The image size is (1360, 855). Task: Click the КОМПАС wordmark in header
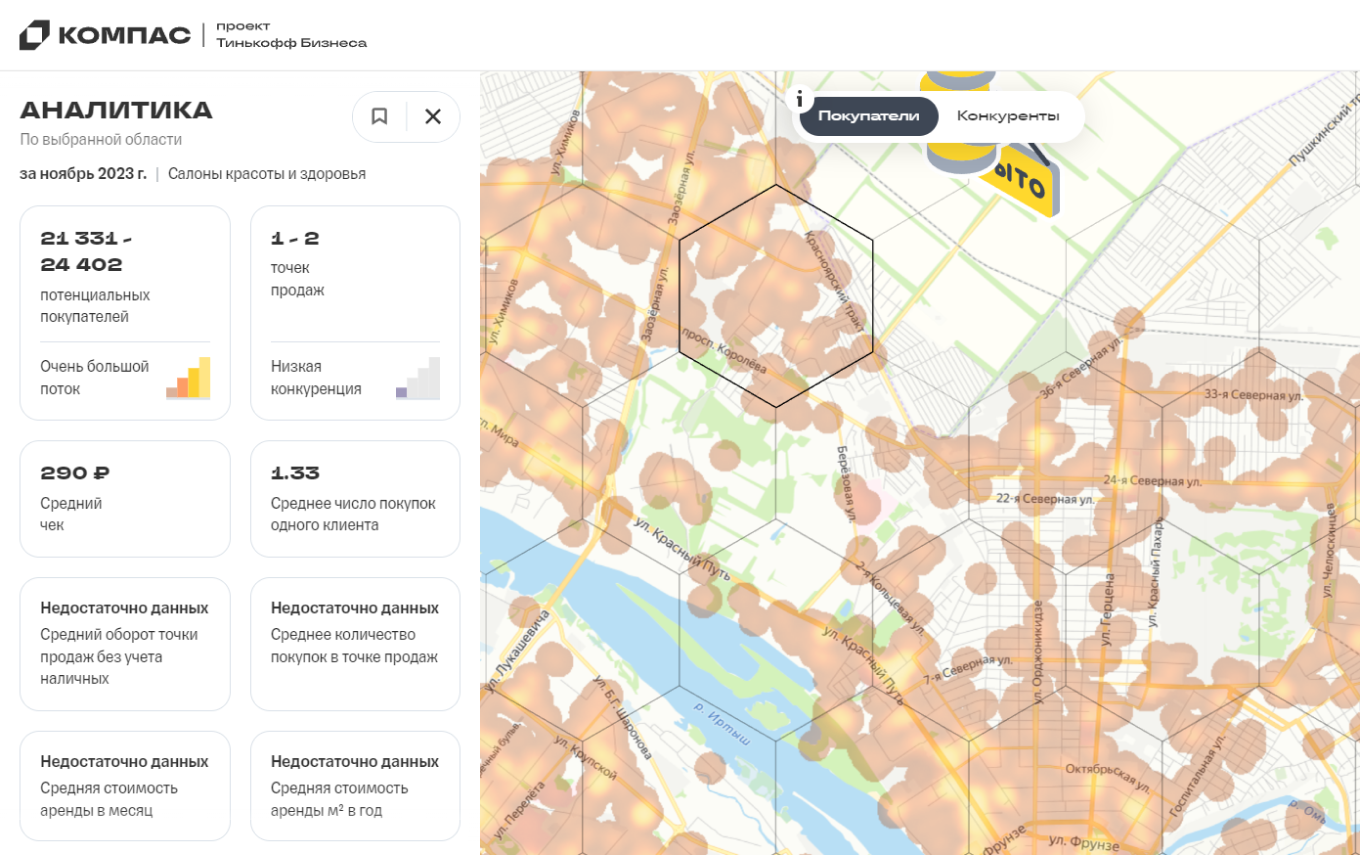click(x=124, y=35)
